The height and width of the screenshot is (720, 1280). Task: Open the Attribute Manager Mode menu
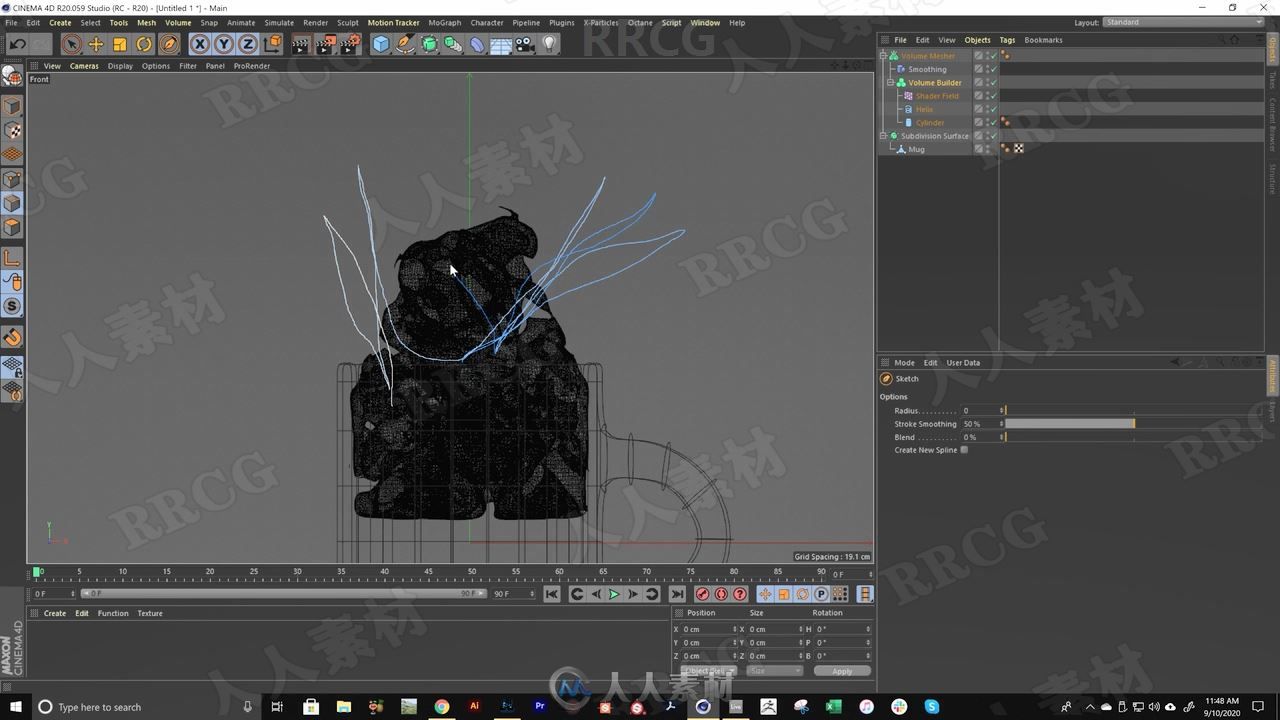pyautogui.click(x=904, y=363)
